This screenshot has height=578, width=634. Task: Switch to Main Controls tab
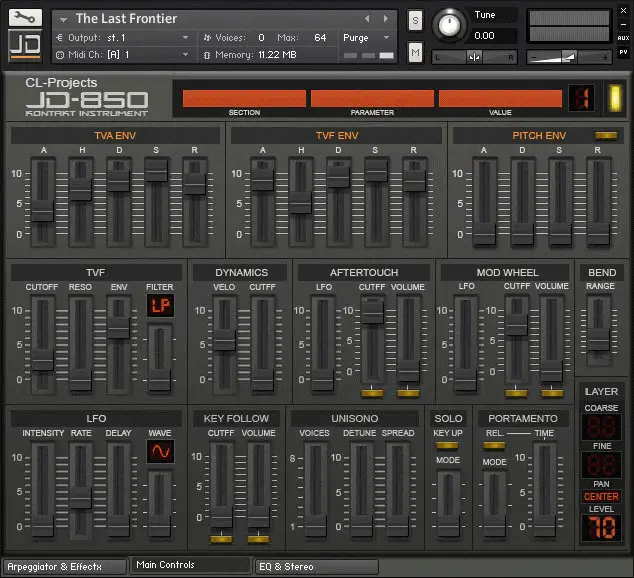point(190,565)
